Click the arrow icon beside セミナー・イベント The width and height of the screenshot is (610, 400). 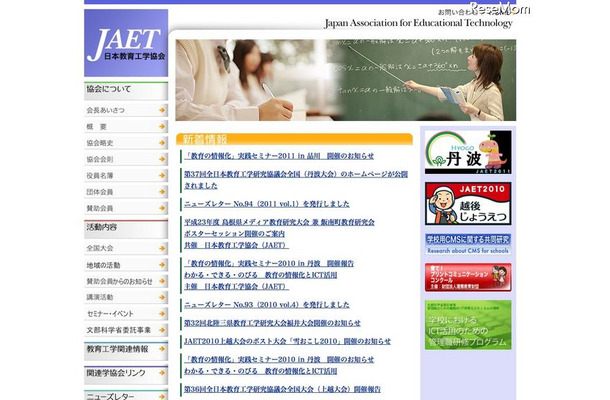pos(162,314)
